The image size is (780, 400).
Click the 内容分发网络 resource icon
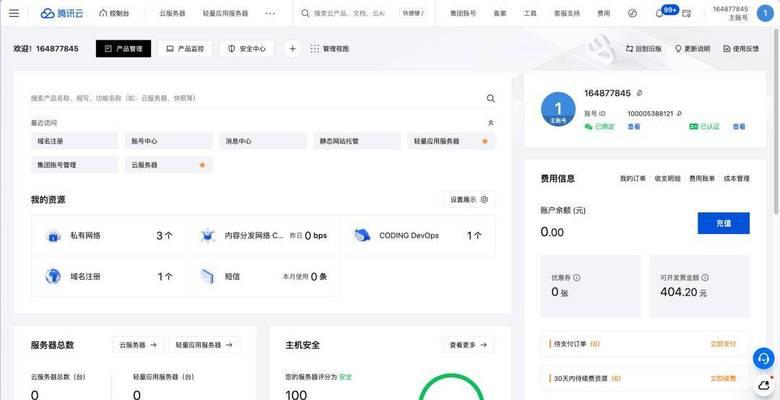pyautogui.click(x=207, y=236)
